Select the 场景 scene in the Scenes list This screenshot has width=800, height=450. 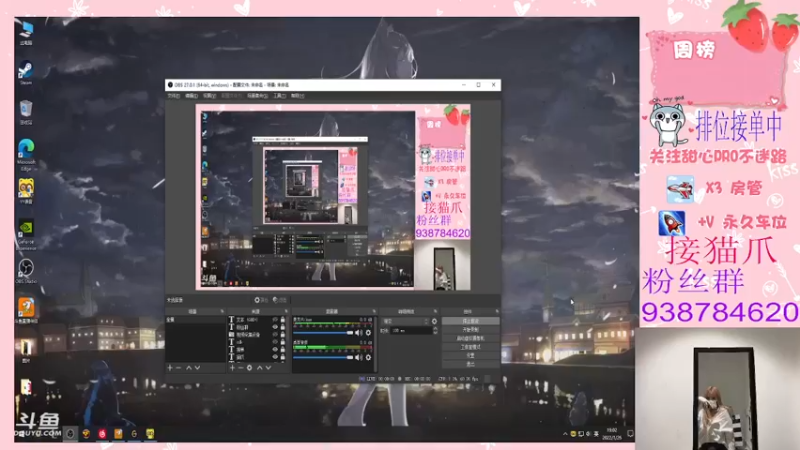(195, 319)
